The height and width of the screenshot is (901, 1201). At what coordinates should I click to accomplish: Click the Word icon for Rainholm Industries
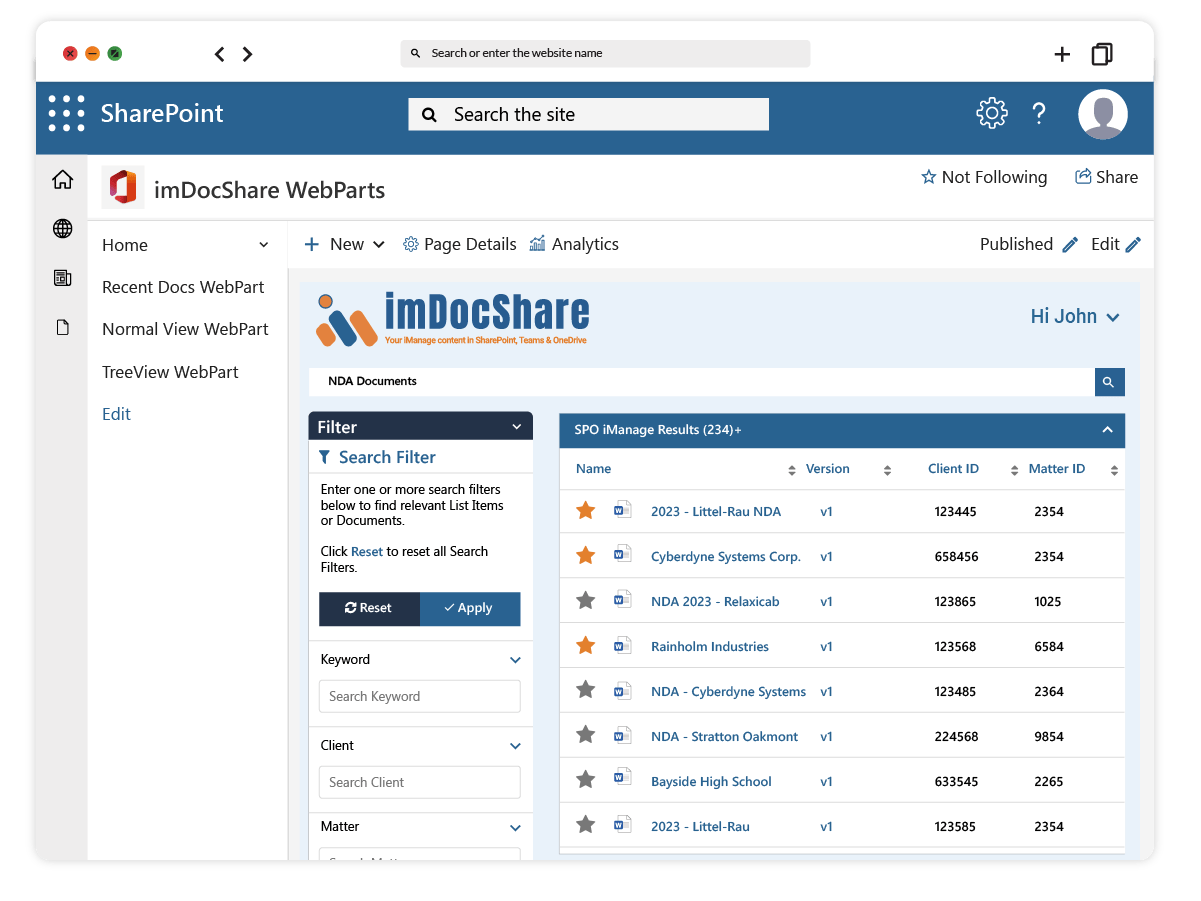[622, 645]
